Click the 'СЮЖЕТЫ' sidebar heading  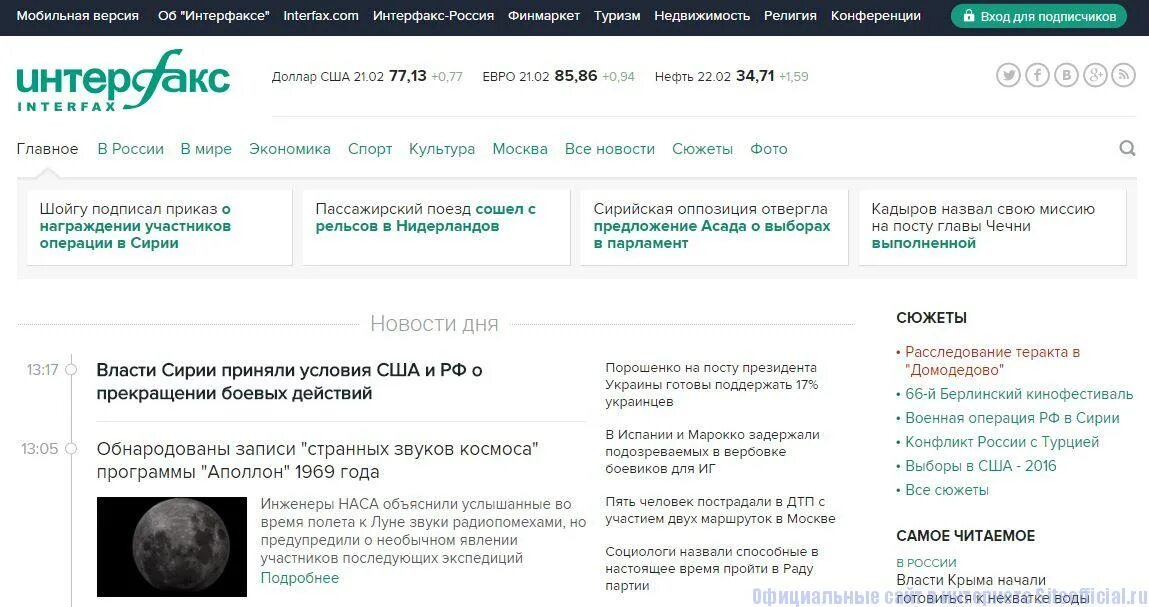pos(931,318)
